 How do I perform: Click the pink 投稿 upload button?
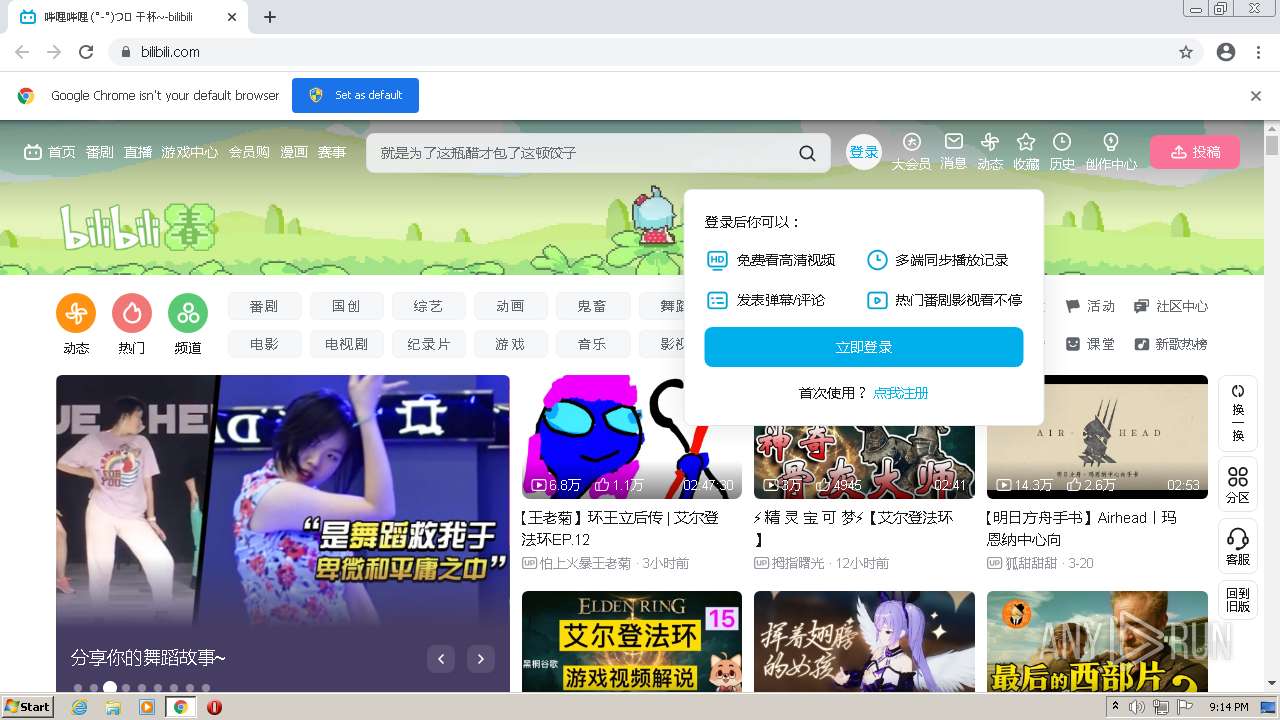point(1195,152)
